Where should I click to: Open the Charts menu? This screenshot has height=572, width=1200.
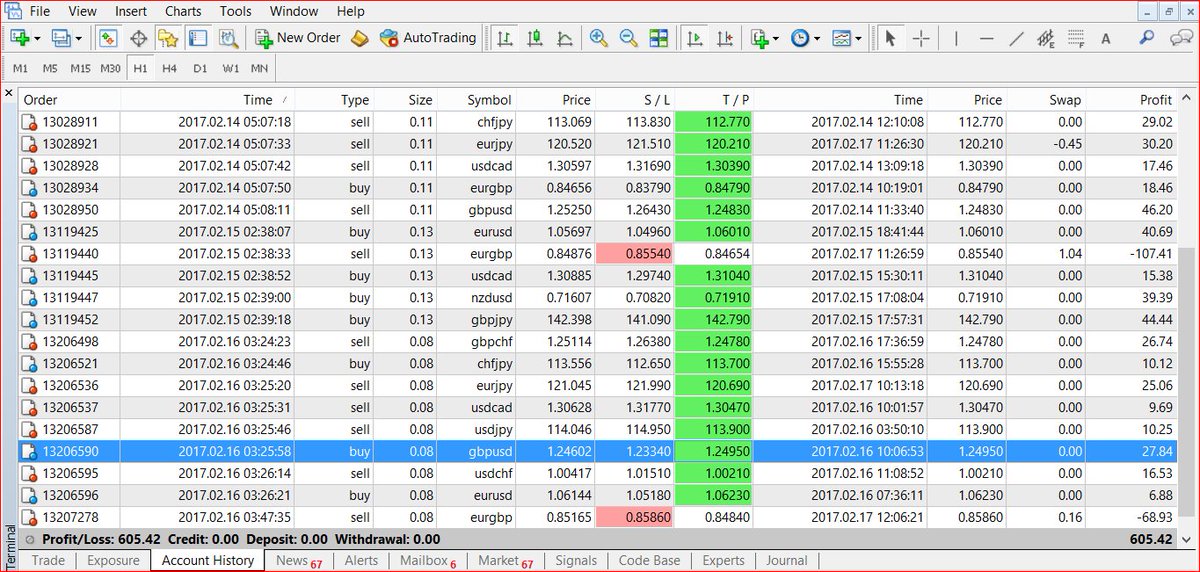tap(183, 11)
